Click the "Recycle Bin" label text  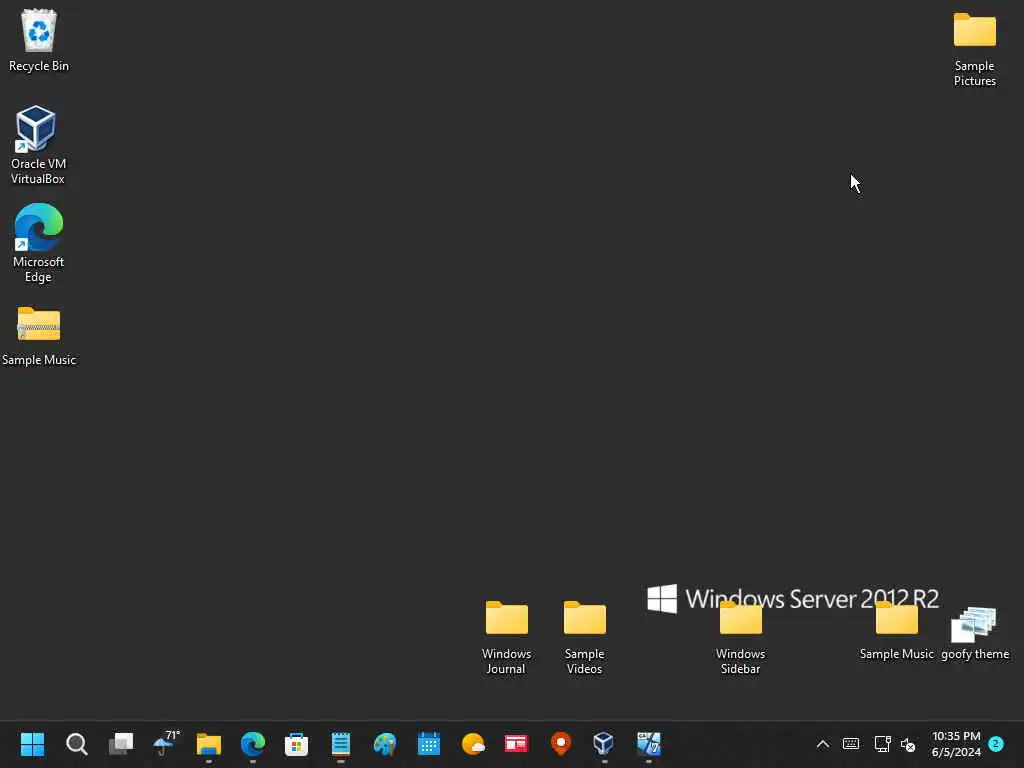[39, 66]
